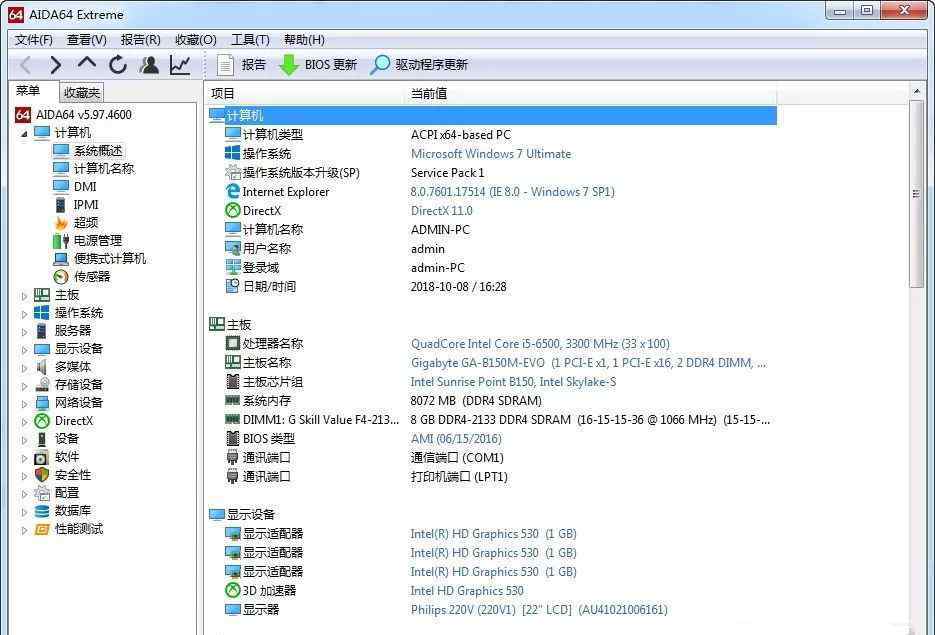Click the ADMIN-PC computer name value
935x635 pixels.
coord(440,230)
